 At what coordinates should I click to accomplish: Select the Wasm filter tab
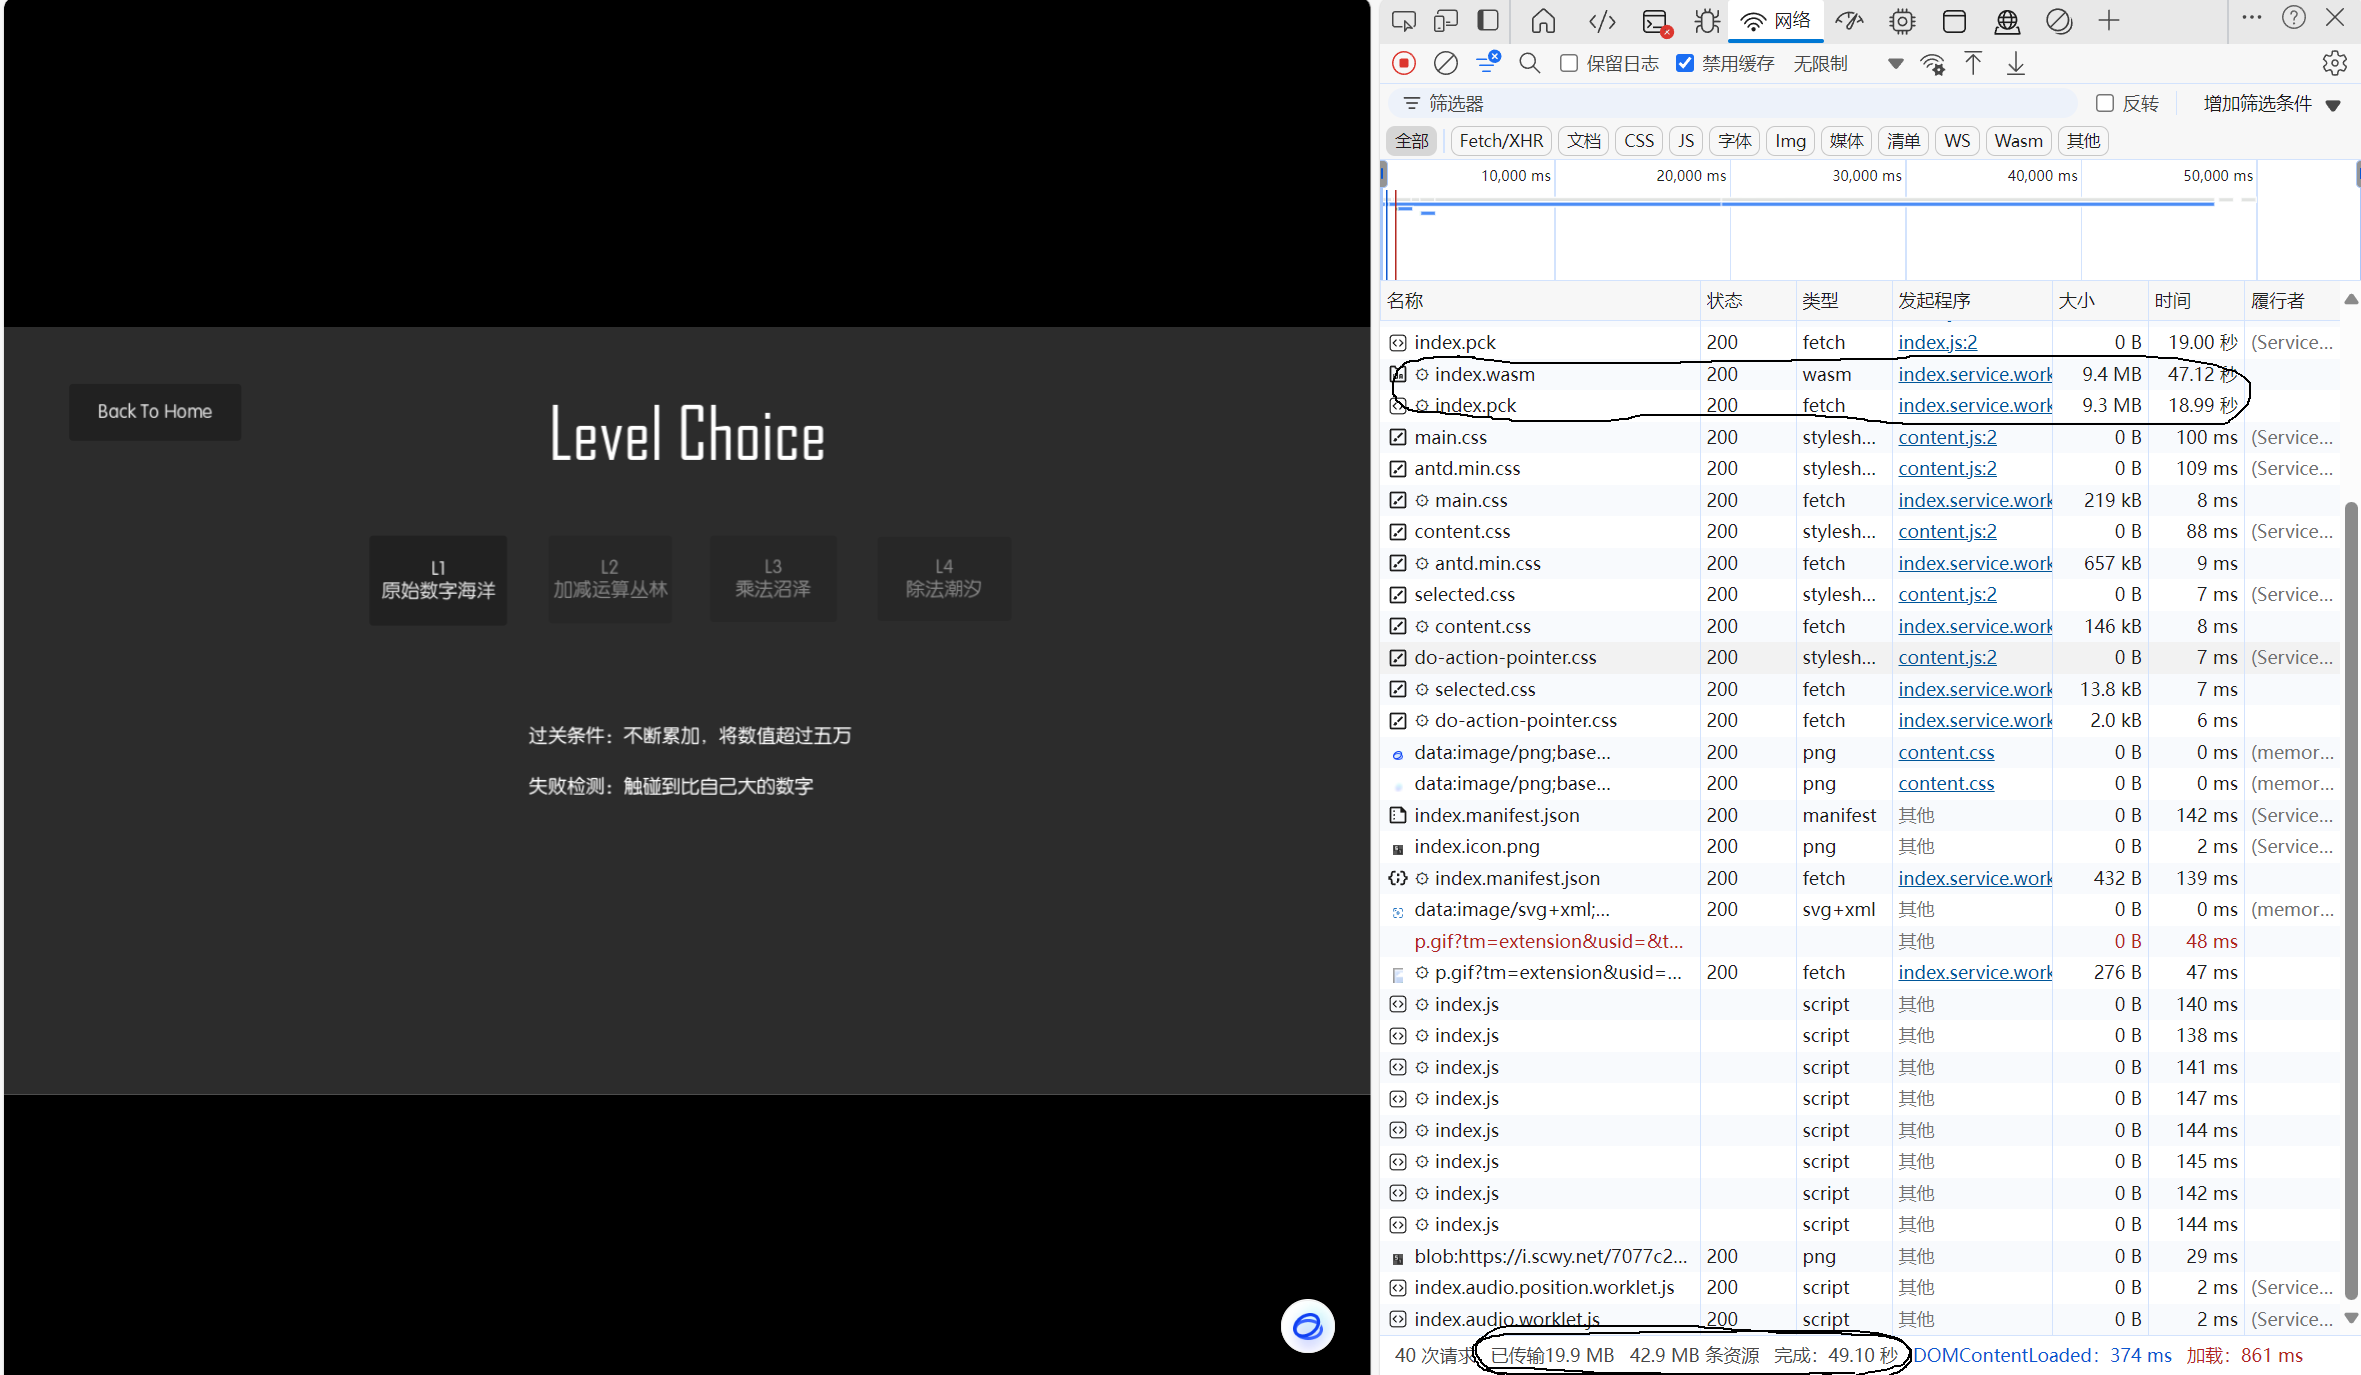2018,141
